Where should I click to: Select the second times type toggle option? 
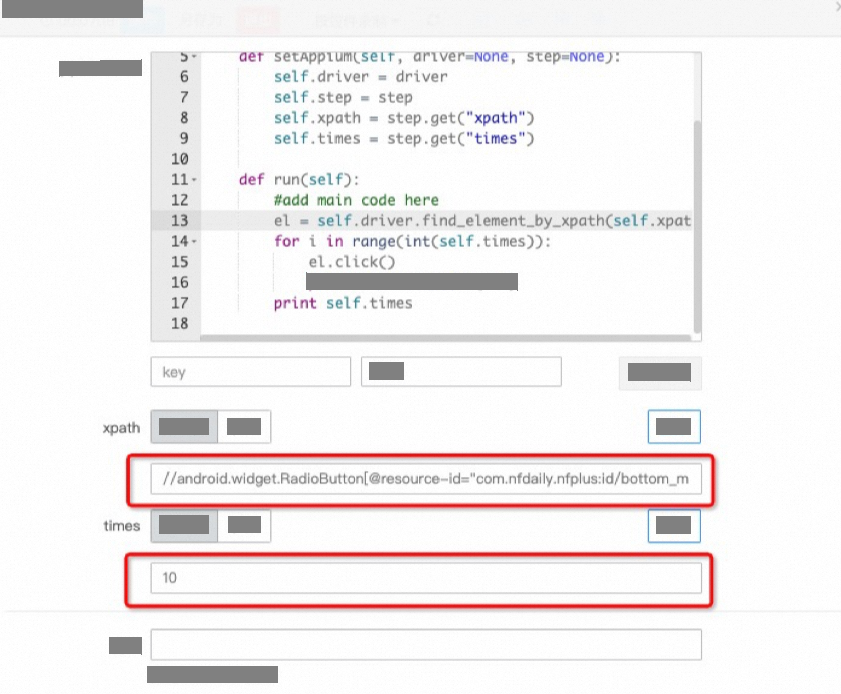[x=244, y=525]
